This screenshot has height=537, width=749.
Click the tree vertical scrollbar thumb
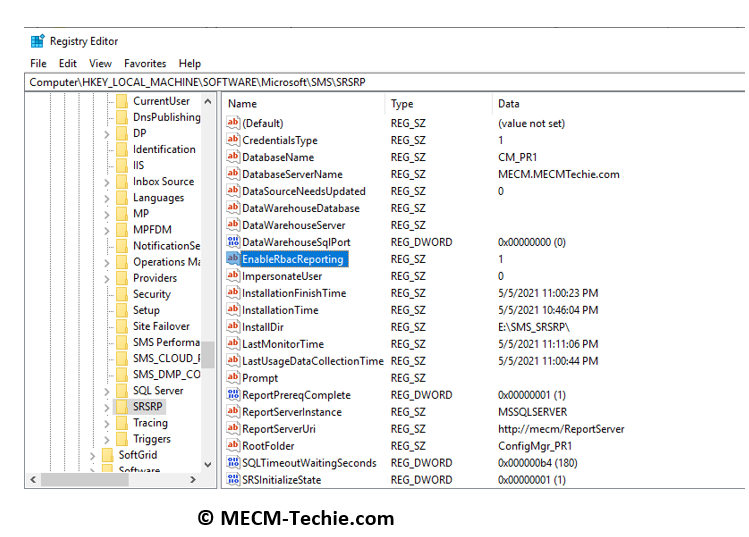(208, 355)
